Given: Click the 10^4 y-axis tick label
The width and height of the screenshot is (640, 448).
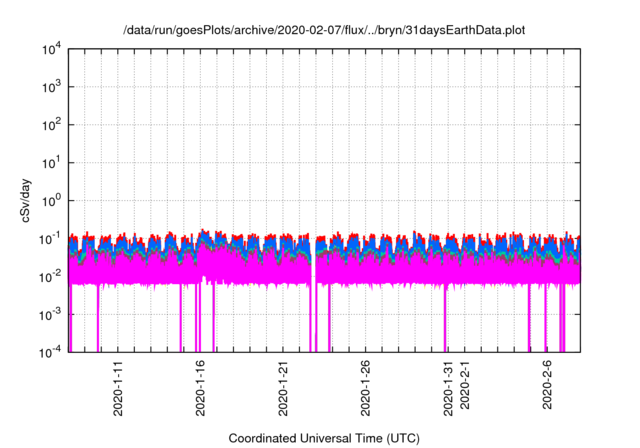Looking at the screenshot, I should 52,49.
